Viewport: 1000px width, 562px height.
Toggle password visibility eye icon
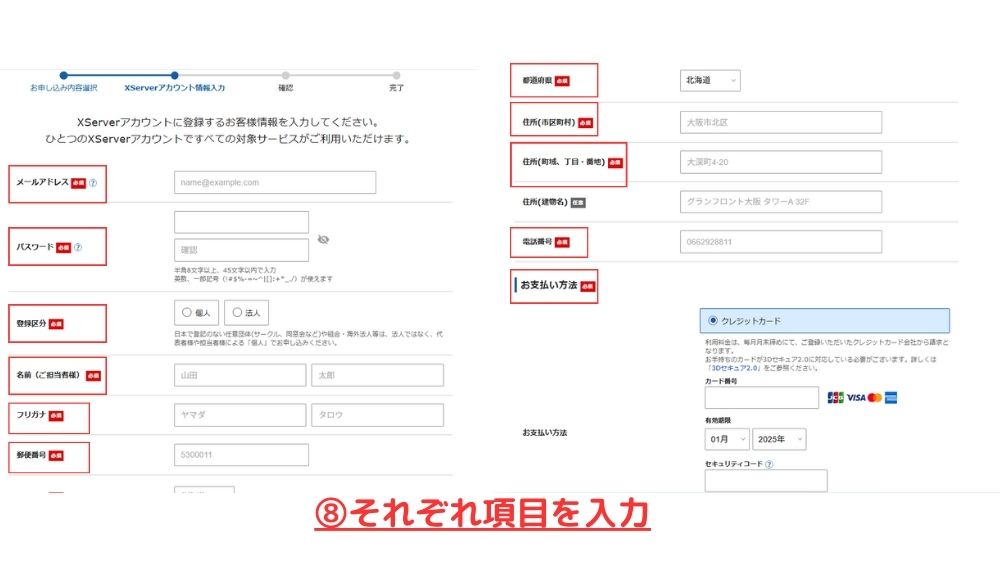point(323,240)
